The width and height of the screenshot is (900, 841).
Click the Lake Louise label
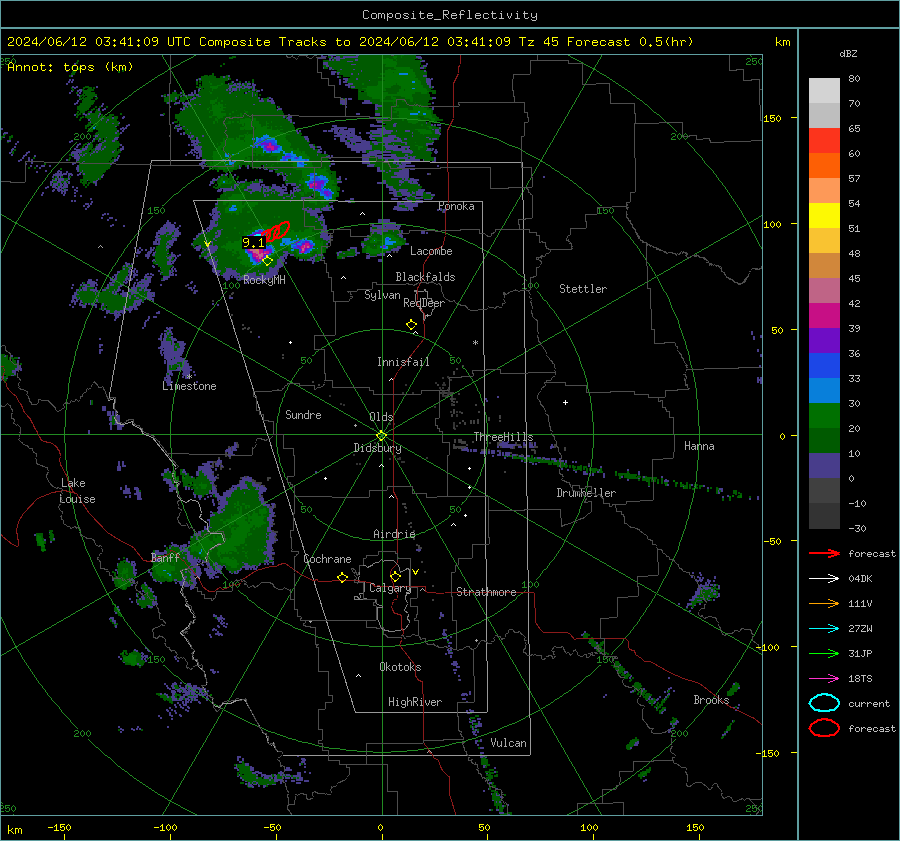77,491
